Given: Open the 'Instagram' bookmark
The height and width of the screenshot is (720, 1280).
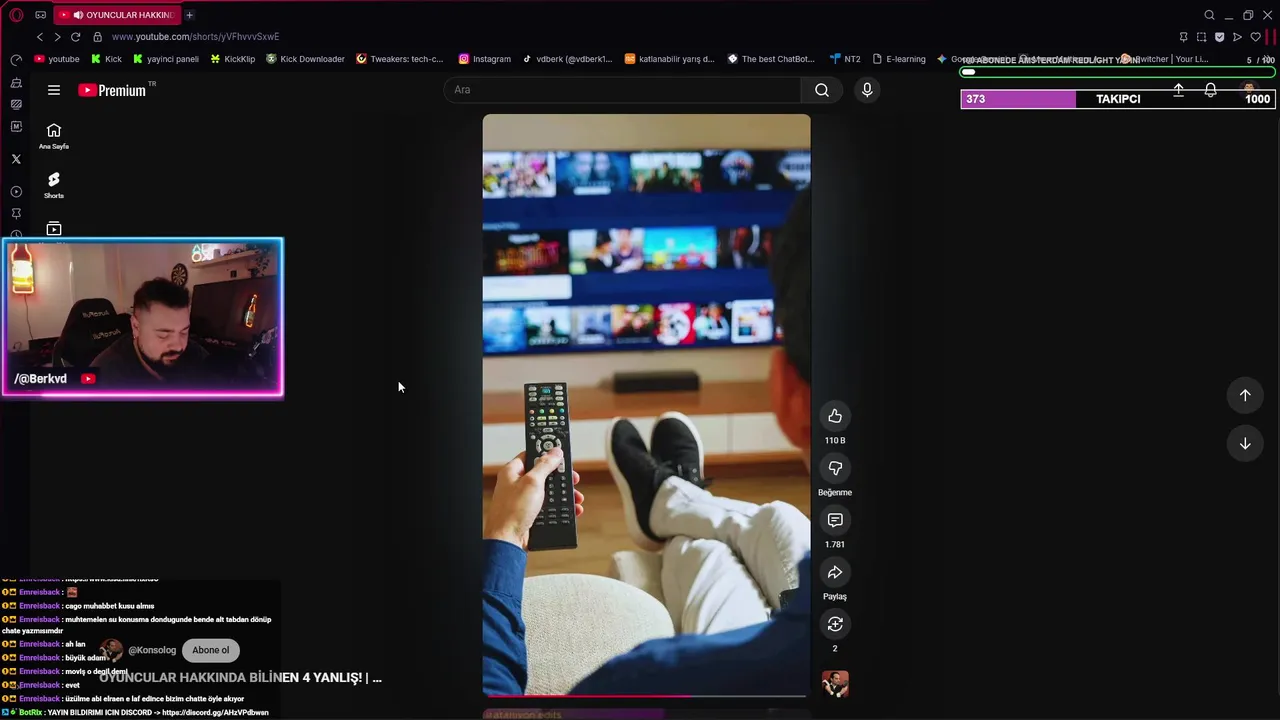Looking at the screenshot, I should pyautogui.click(x=484, y=59).
